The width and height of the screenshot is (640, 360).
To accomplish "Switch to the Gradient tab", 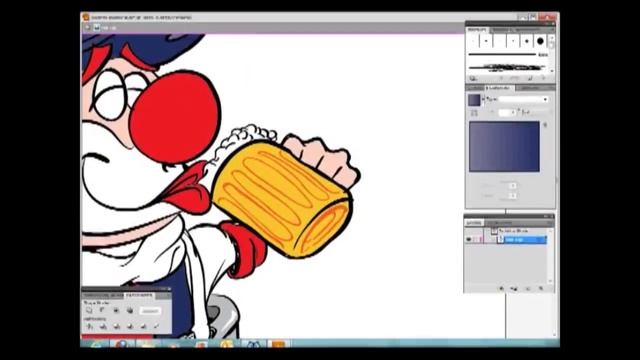I will pyautogui.click(x=500, y=88).
